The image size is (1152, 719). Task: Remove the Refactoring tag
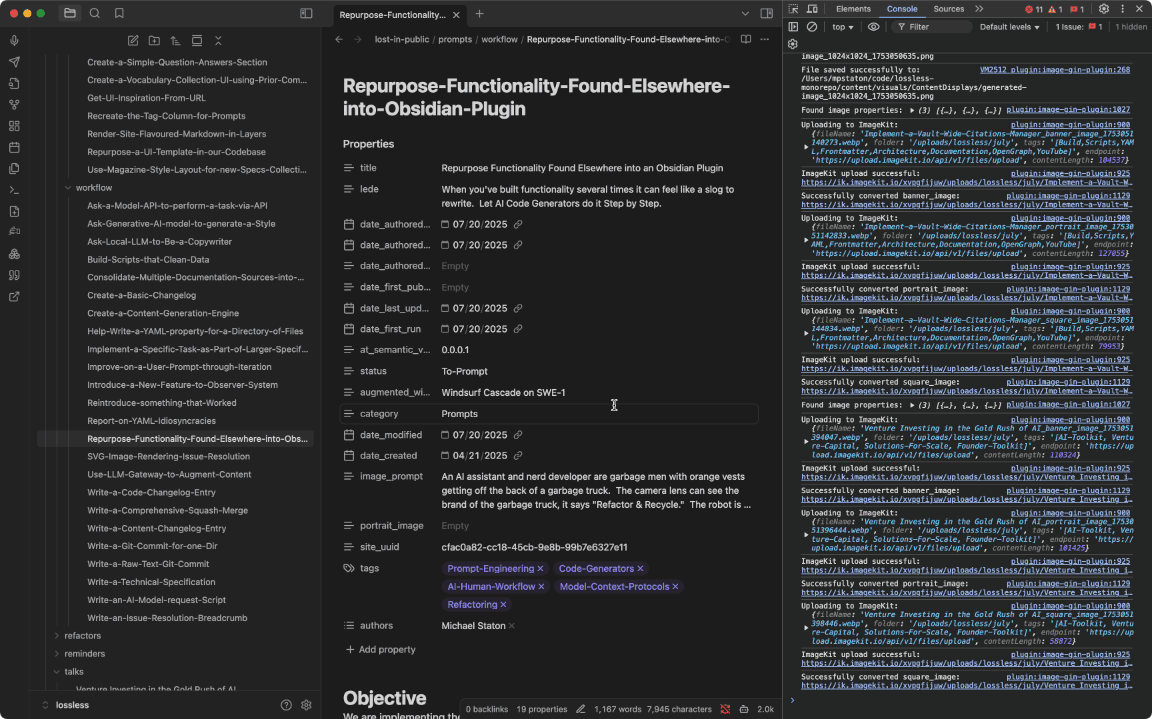pos(503,605)
